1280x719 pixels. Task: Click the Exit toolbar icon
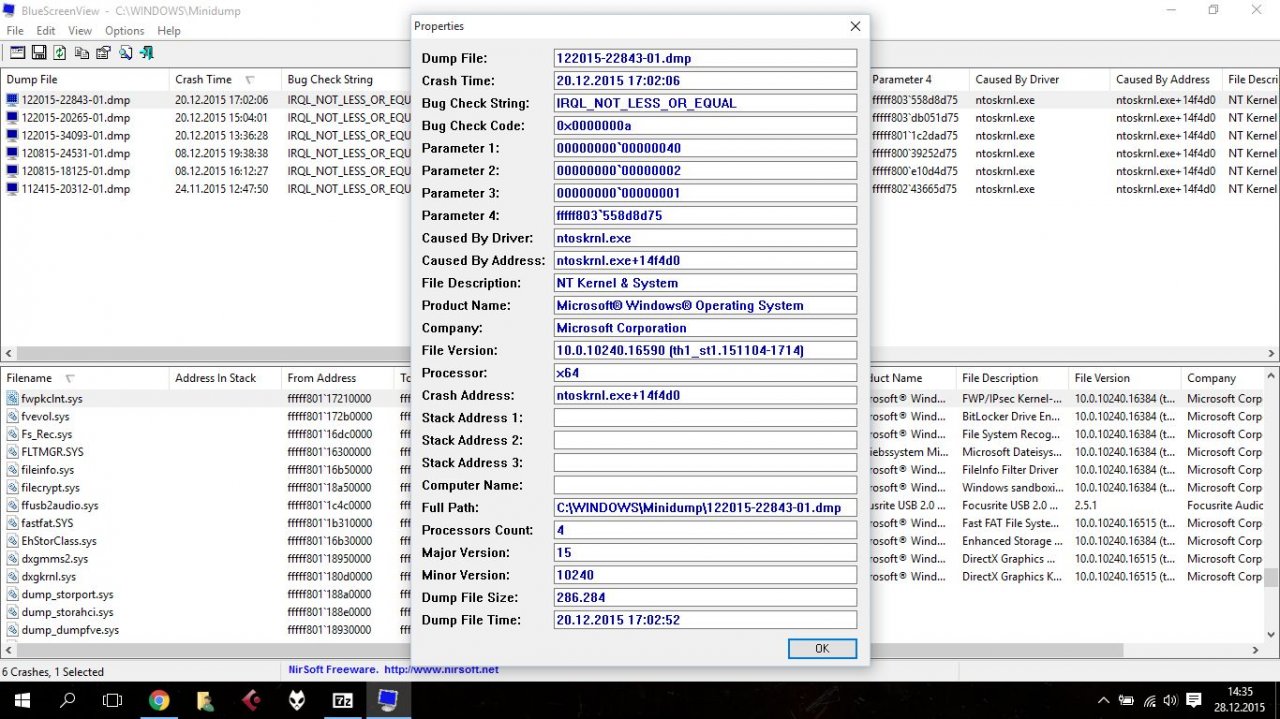[147, 53]
